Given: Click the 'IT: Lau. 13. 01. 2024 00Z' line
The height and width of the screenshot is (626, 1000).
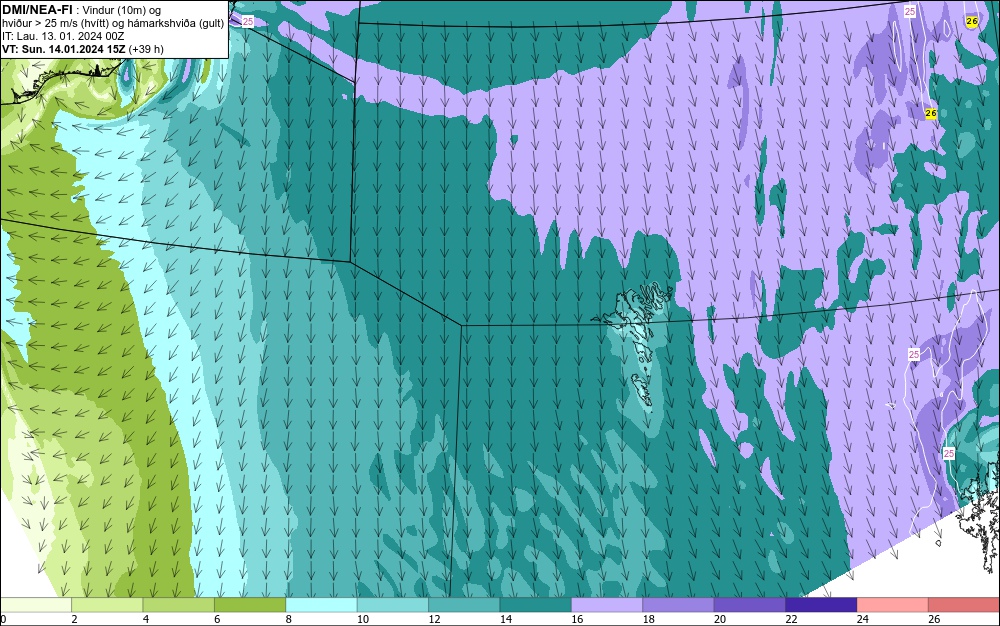Looking at the screenshot, I should (63, 36).
